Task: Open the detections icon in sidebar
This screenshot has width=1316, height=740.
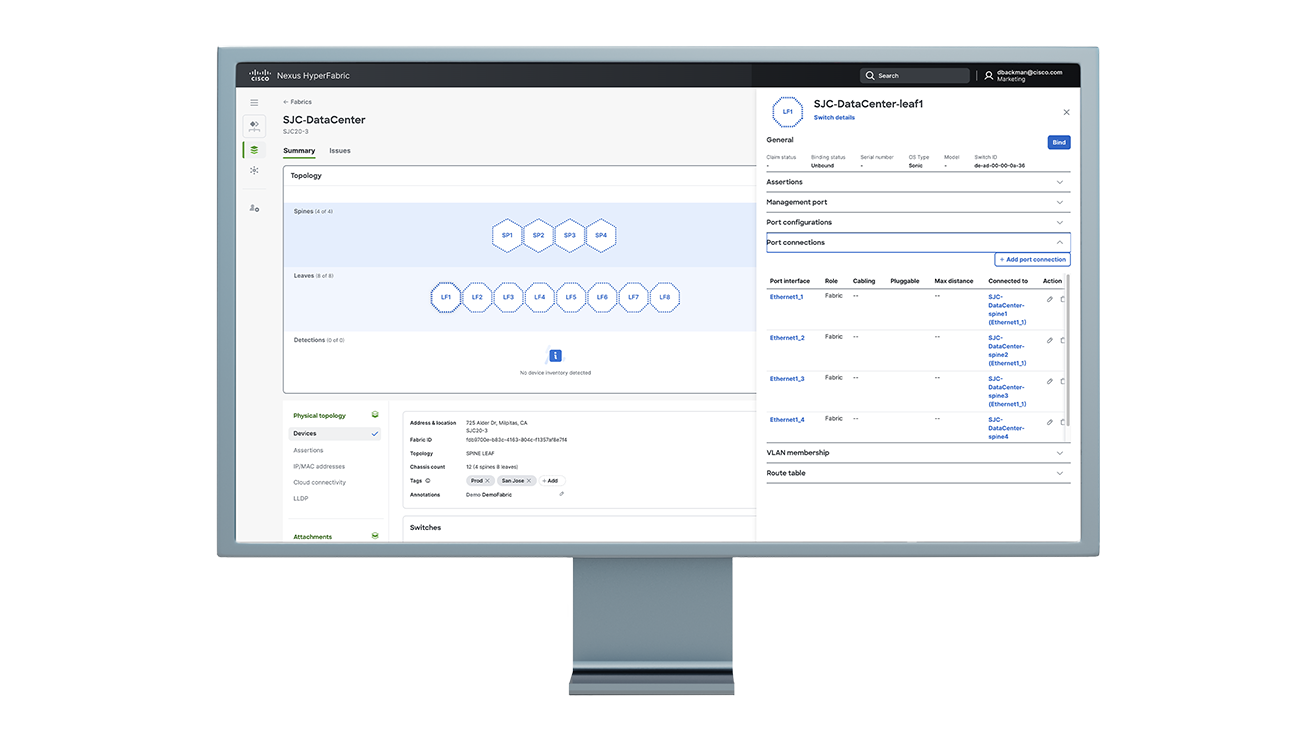Action: click(x=254, y=170)
